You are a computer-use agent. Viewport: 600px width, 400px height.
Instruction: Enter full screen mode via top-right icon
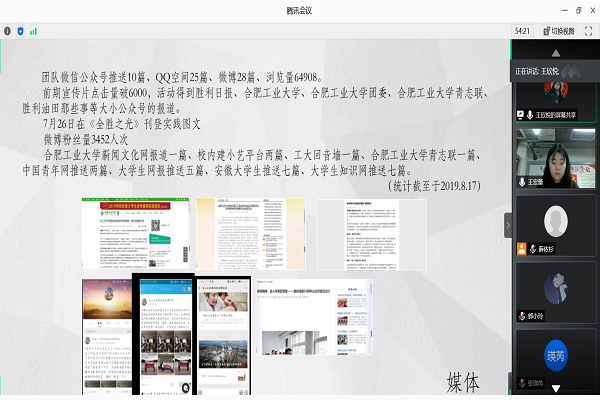tap(590, 31)
